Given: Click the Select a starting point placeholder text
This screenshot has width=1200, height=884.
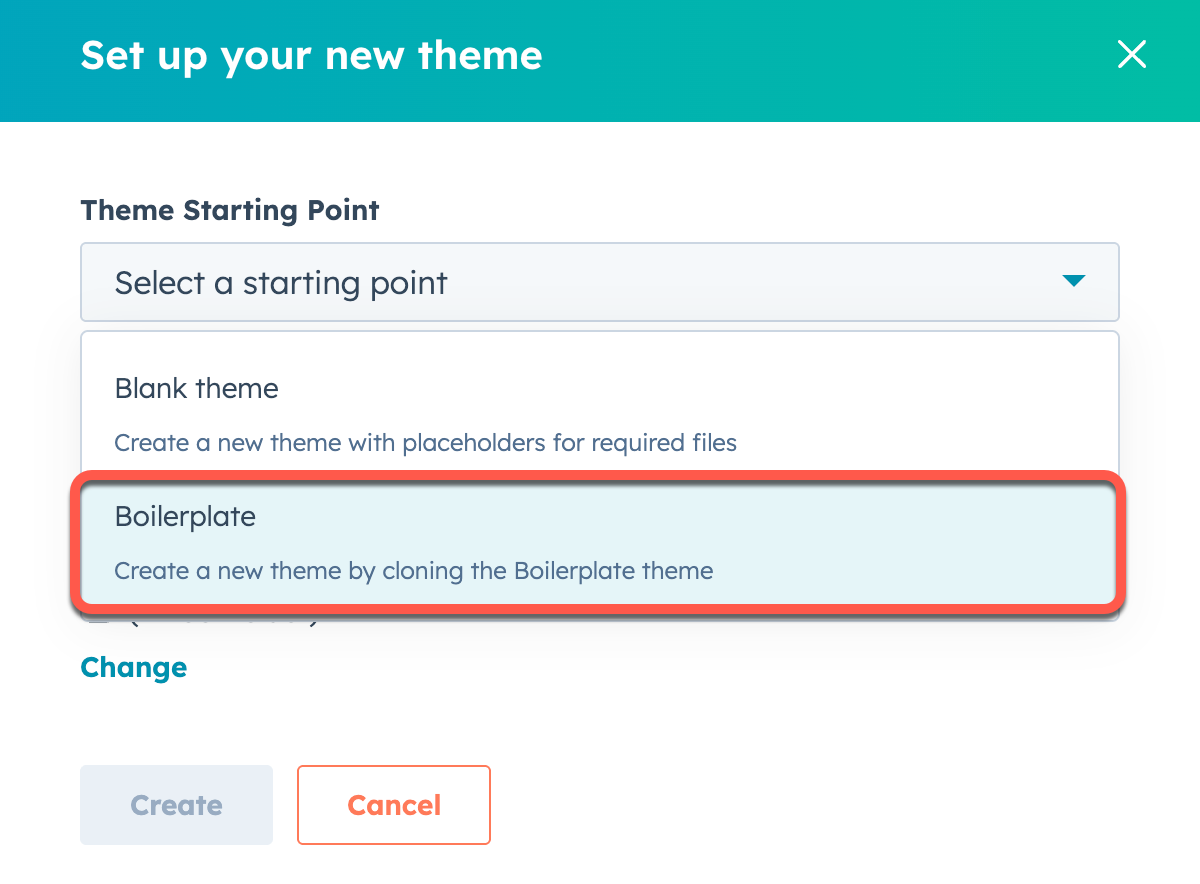Looking at the screenshot, I should (x=281, y=283).
